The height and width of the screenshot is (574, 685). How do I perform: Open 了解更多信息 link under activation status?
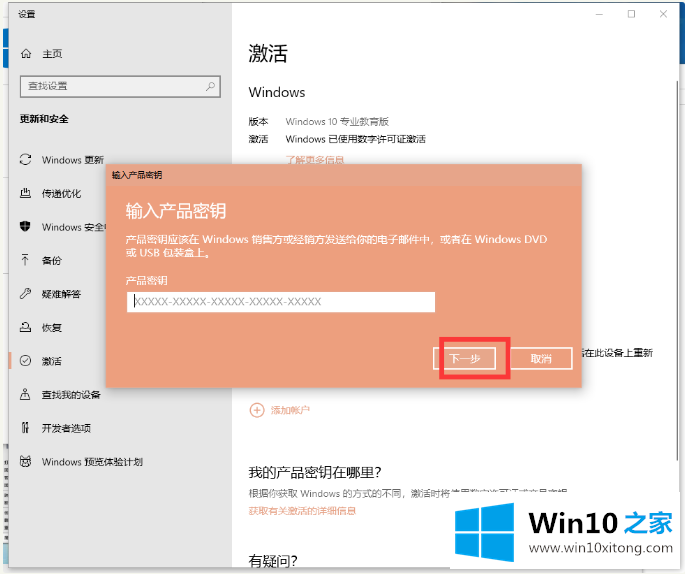coord(315,159)
